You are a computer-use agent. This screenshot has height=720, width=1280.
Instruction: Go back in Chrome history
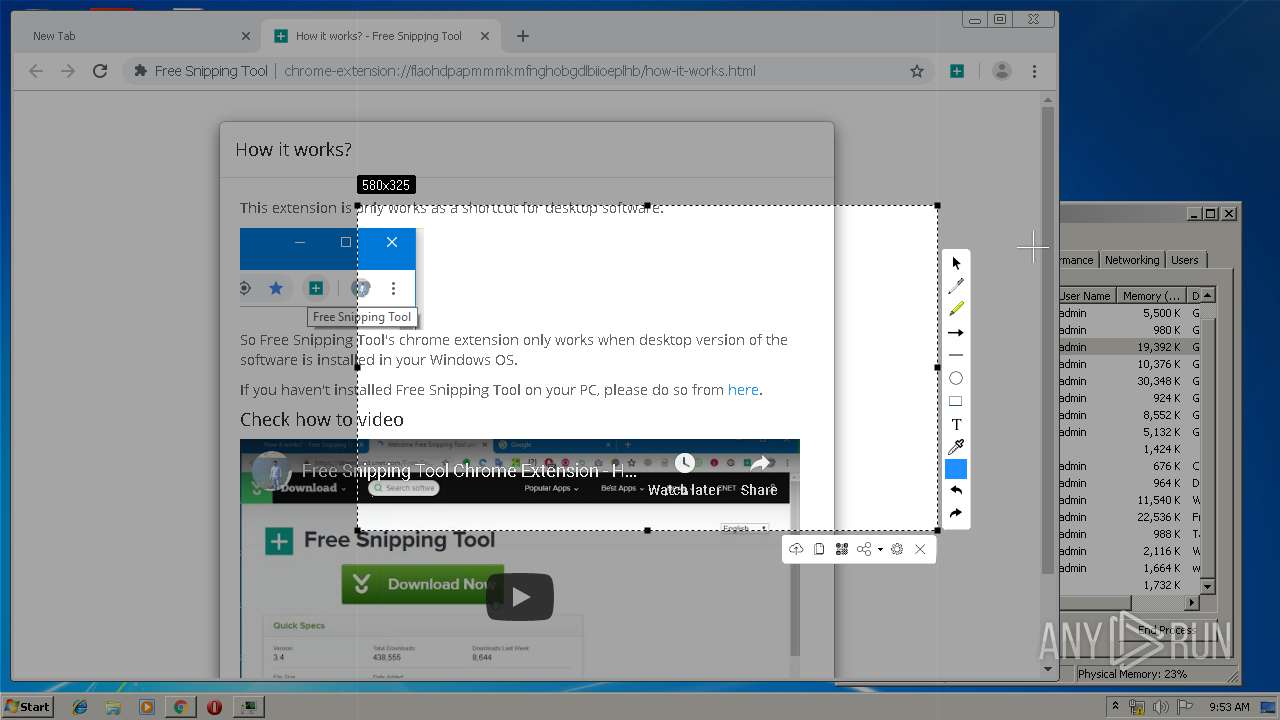36,71
